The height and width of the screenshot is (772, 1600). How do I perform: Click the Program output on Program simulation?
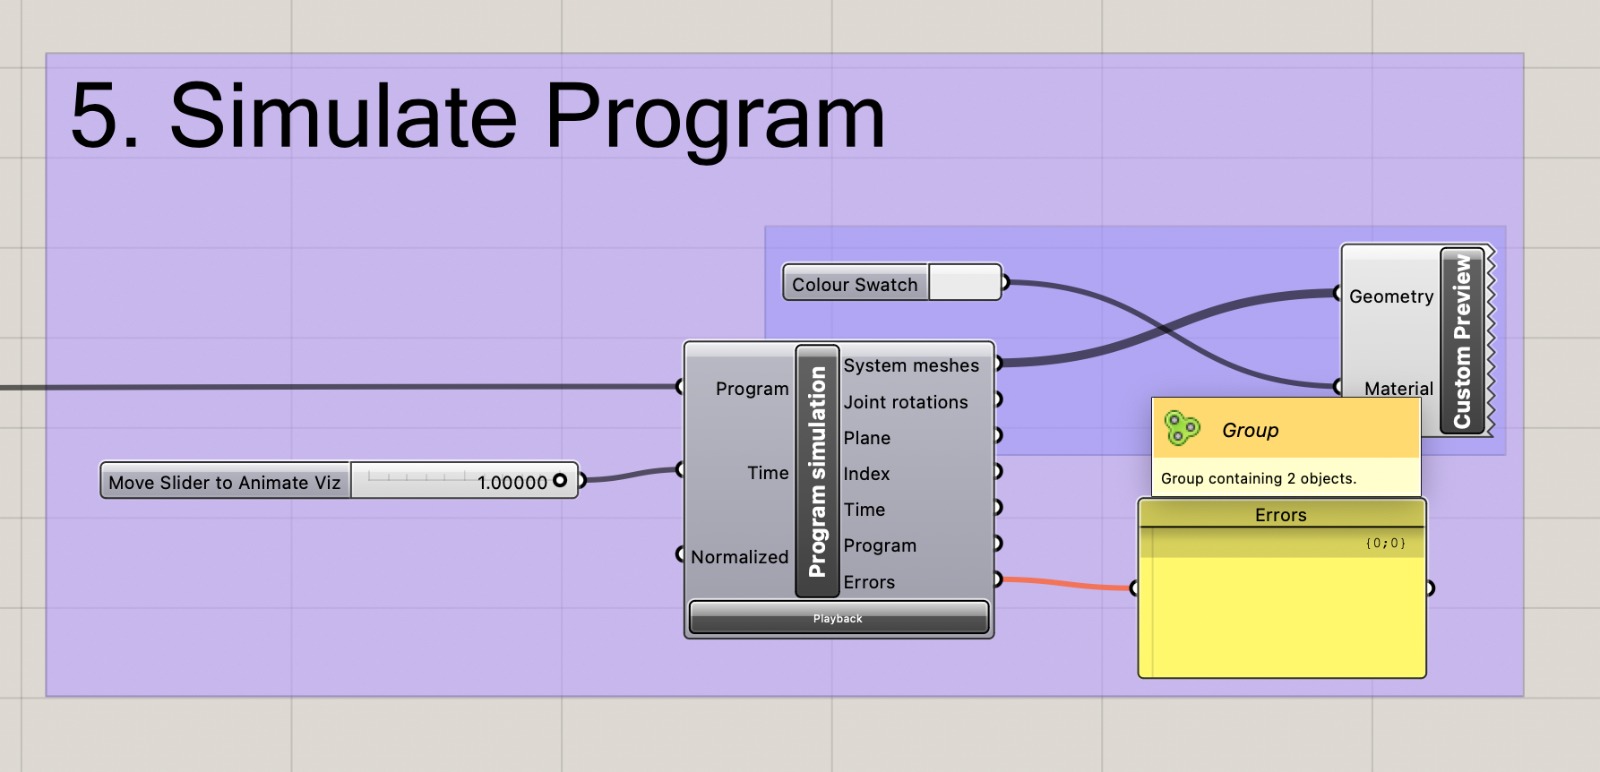click(879, 545)
